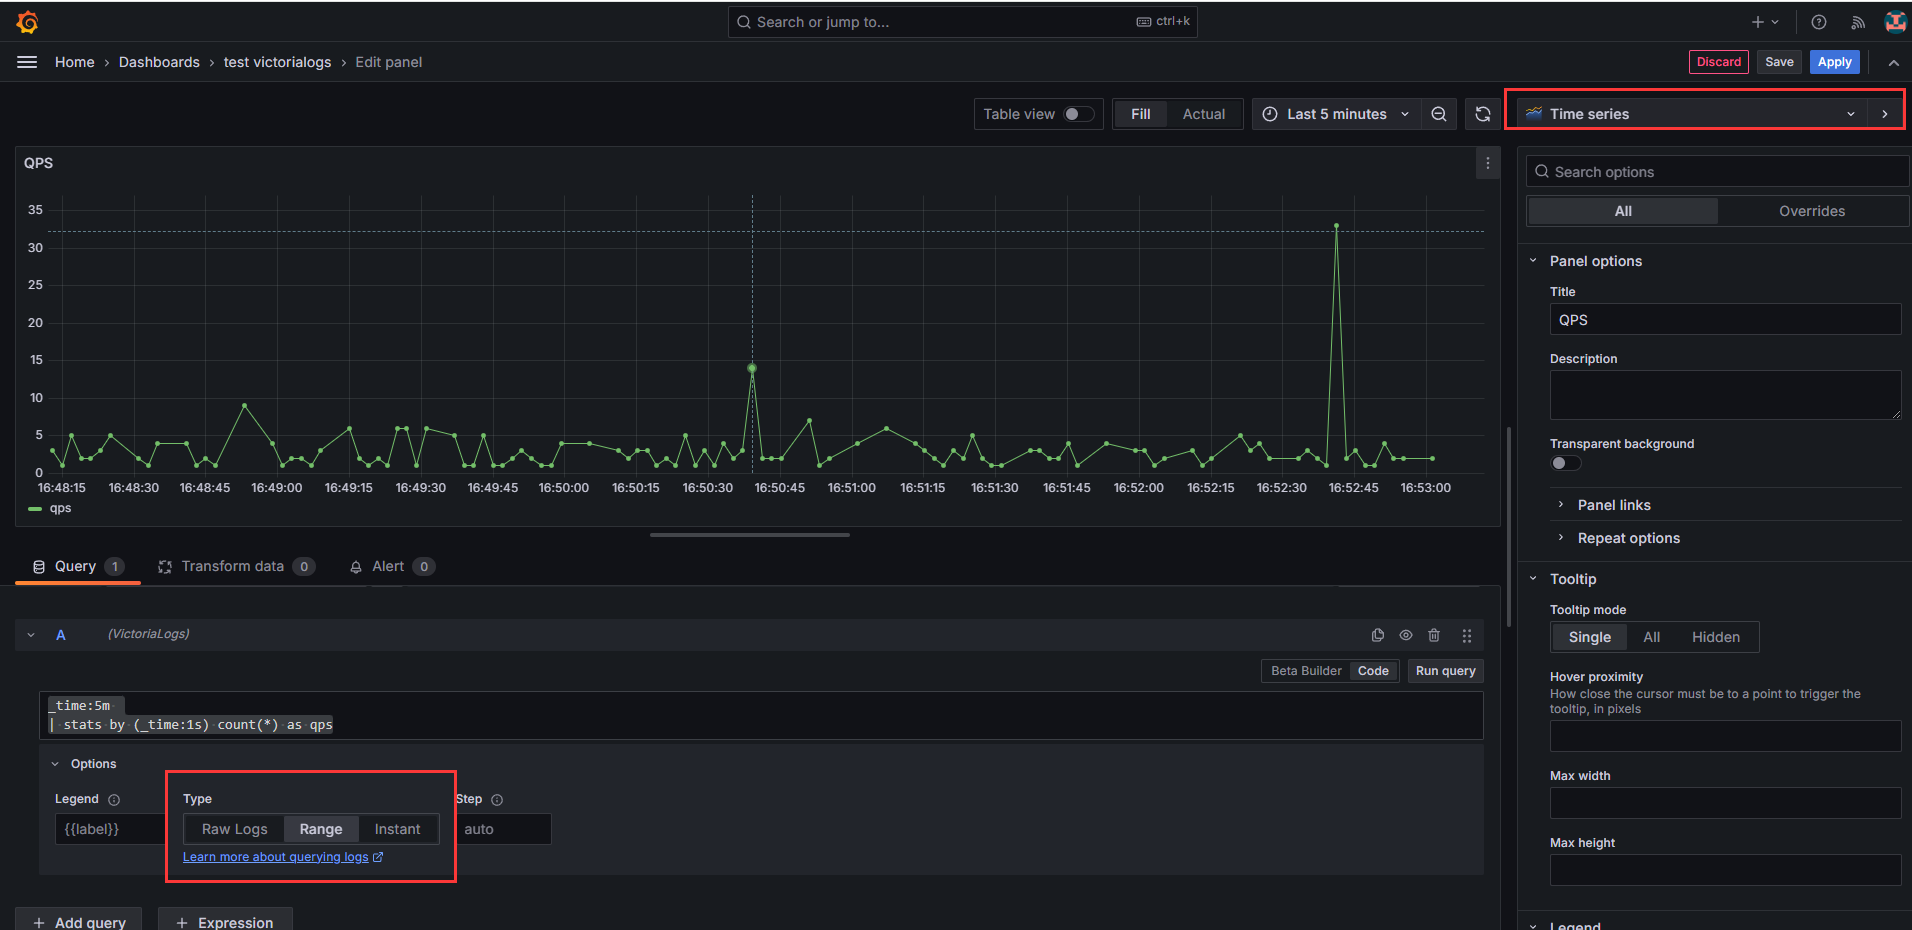Open the hamburger navigation menu
This screenshot has width=1912, height=930.
tap(27, 62)
